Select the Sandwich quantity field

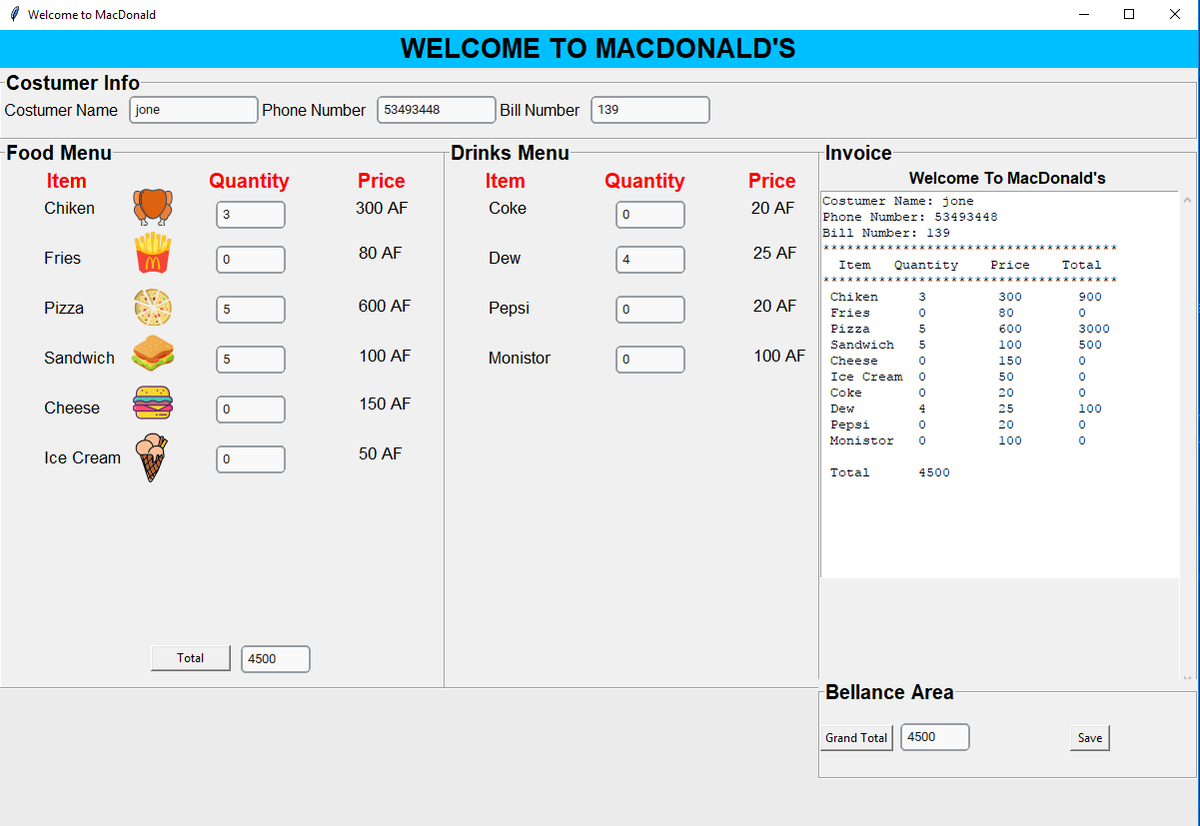(x=251, y=360)
